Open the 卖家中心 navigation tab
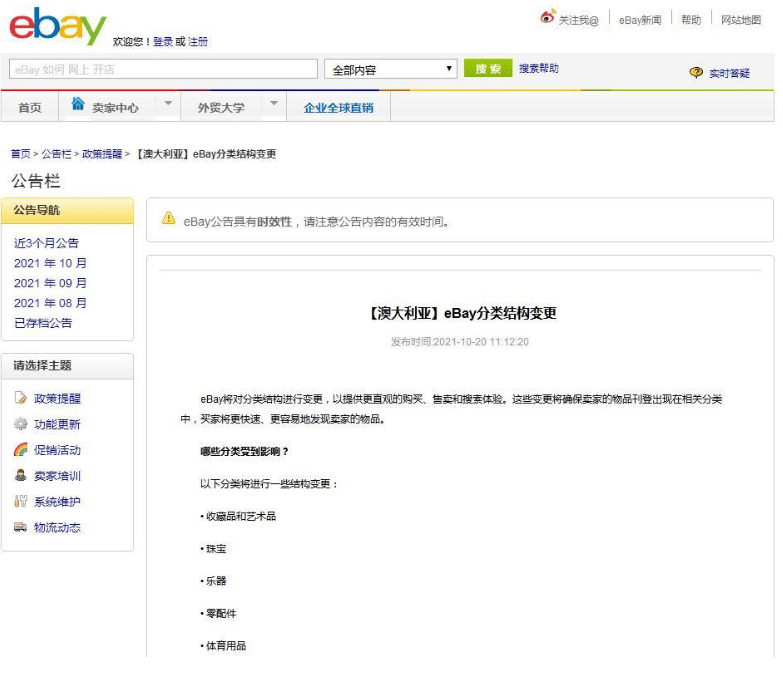The width and height of the screenshot is (783, 683). click(115, 107)
